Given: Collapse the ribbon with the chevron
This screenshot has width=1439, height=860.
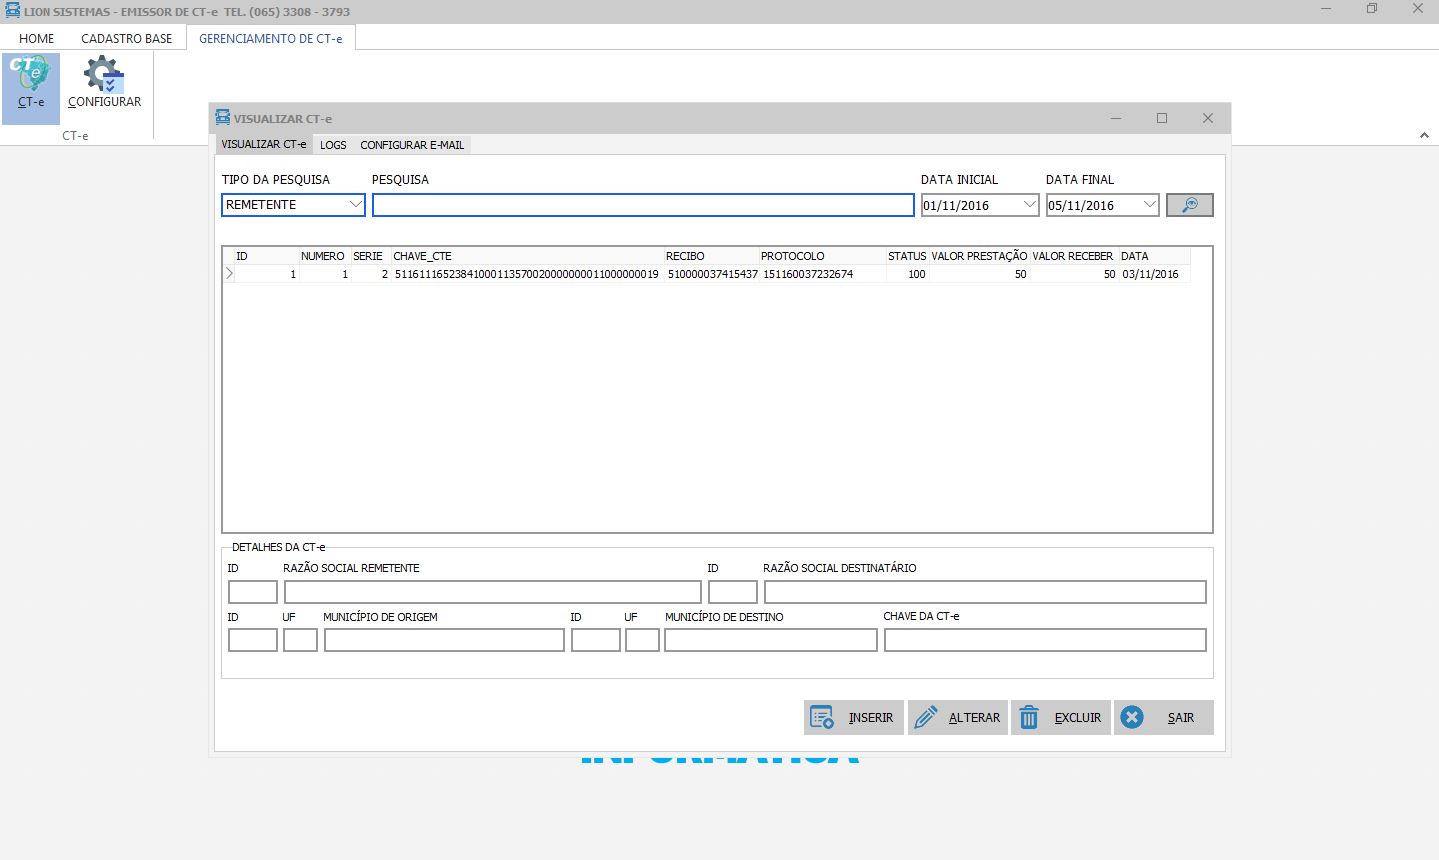Looking at the screenshot, I should coord(1424,135).
